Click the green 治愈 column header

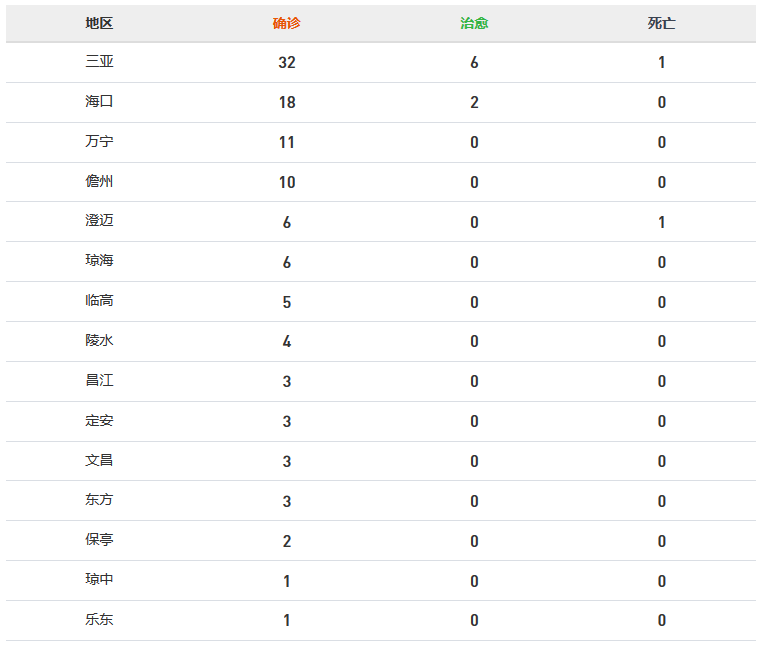point(474,23)
